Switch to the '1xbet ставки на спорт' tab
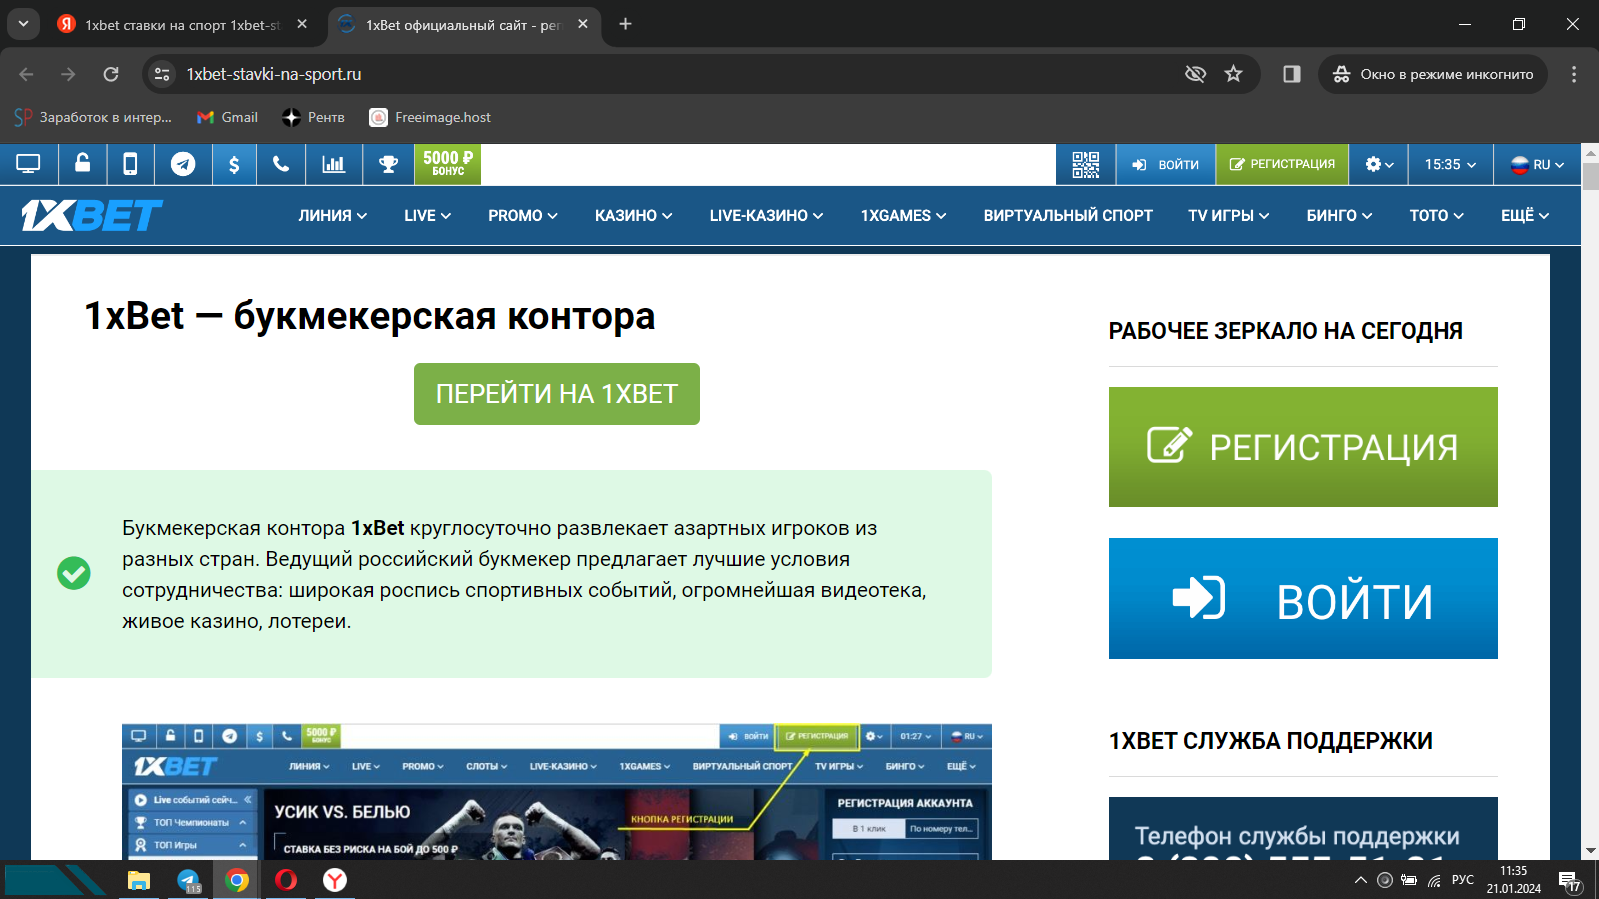 182,25
